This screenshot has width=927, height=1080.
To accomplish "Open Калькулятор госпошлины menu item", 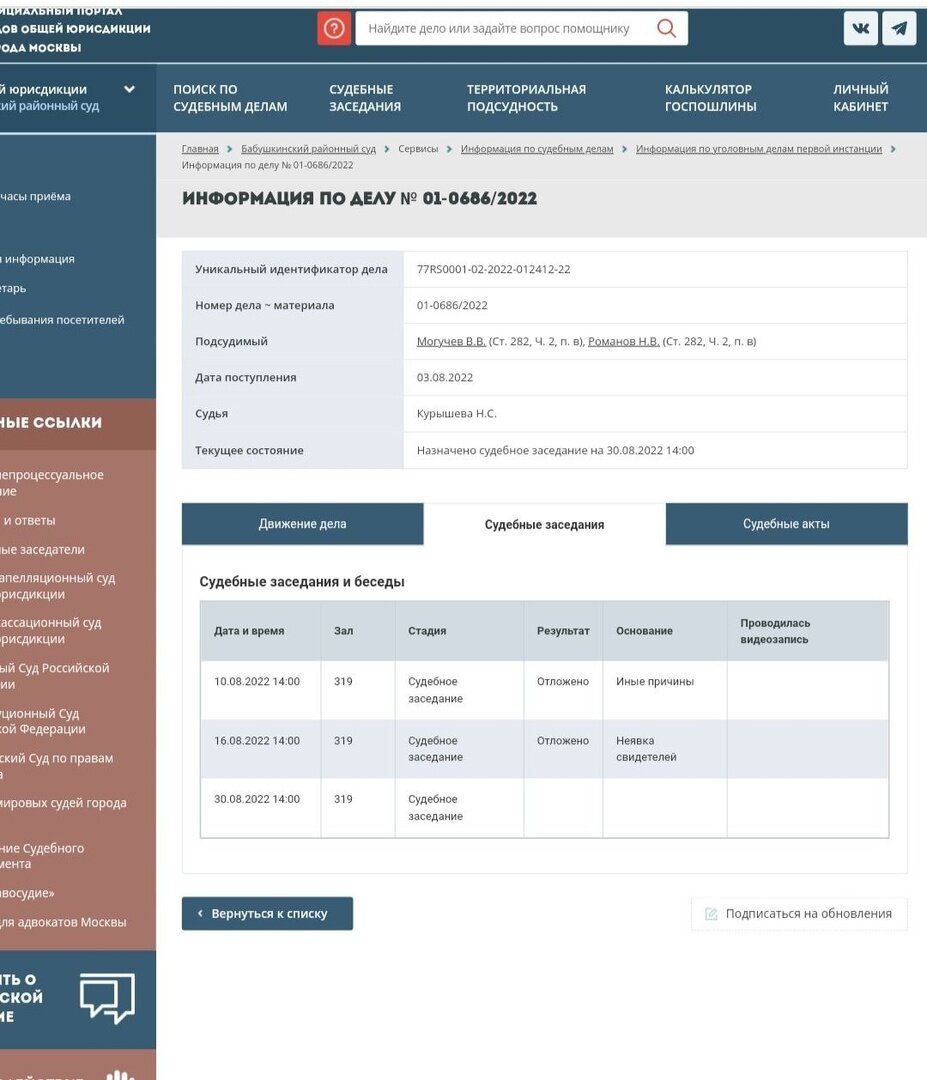I will [710, 98].
